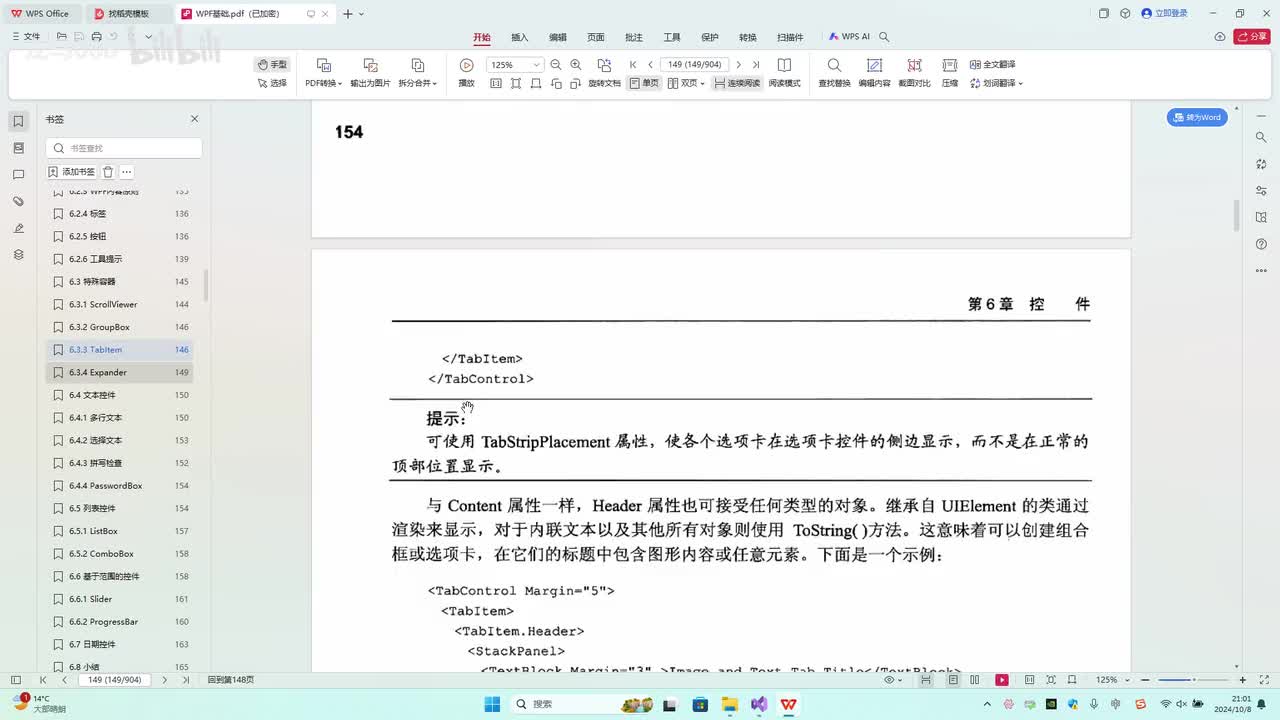Open the 125% zoom level combo box
Image resolution: width=1280 pixels, height=720 pixels.
(514, 64)
